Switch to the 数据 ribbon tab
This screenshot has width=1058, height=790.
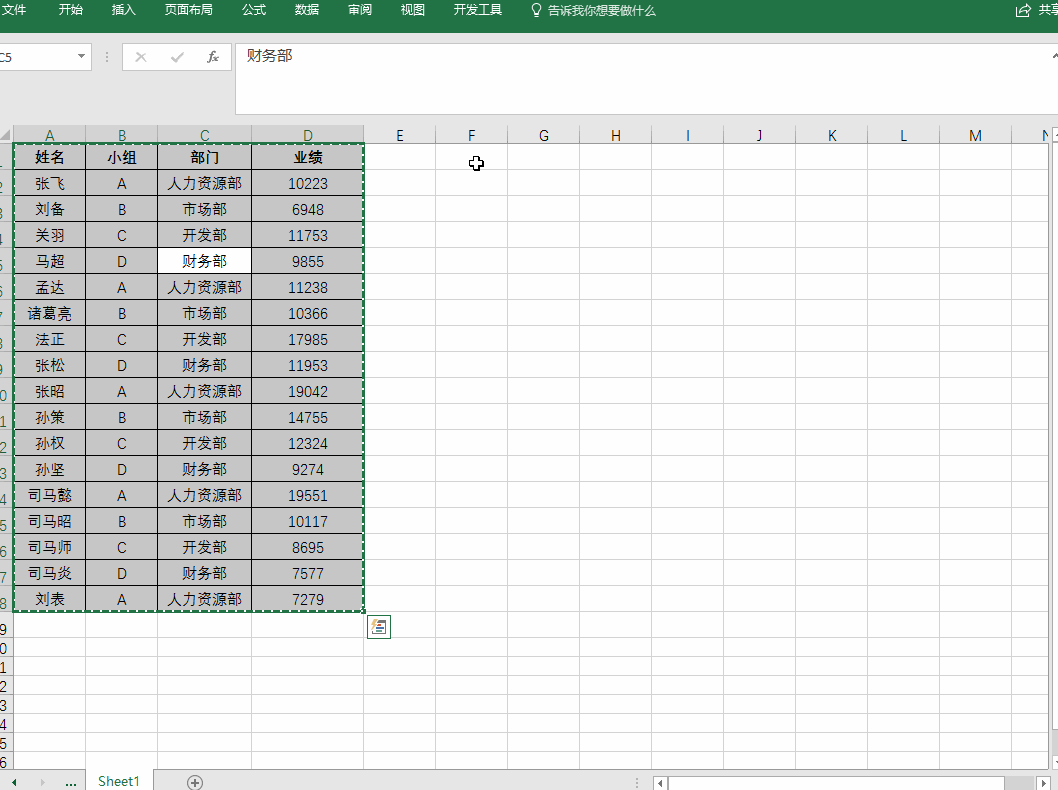click(x=307, y=10)
